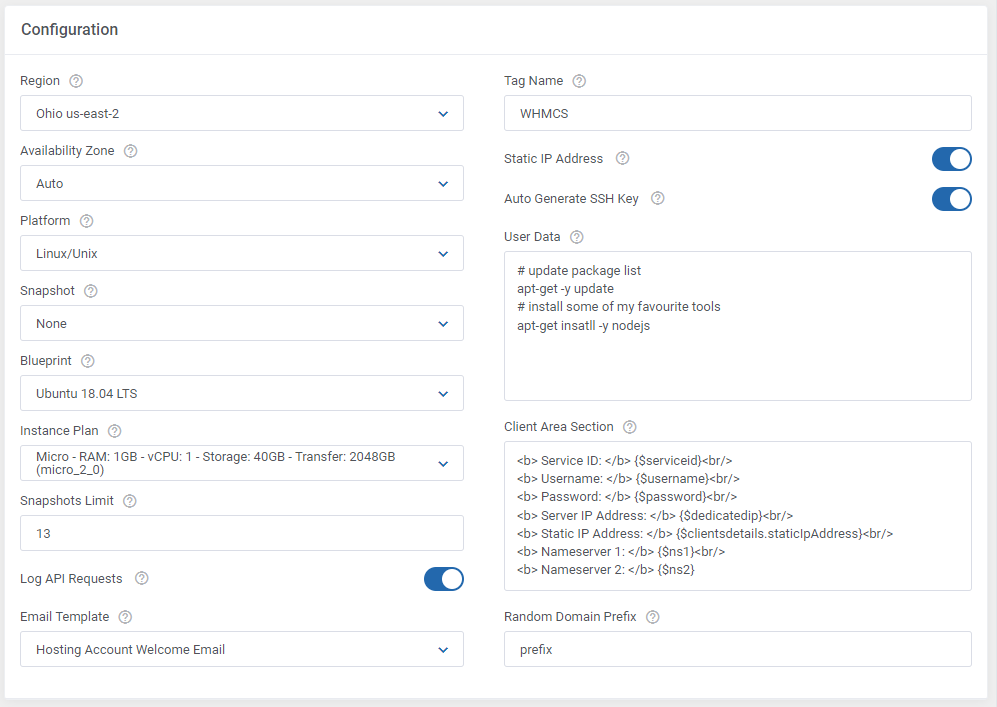Click the help icon next to Blueprint

tap(88, 360)
